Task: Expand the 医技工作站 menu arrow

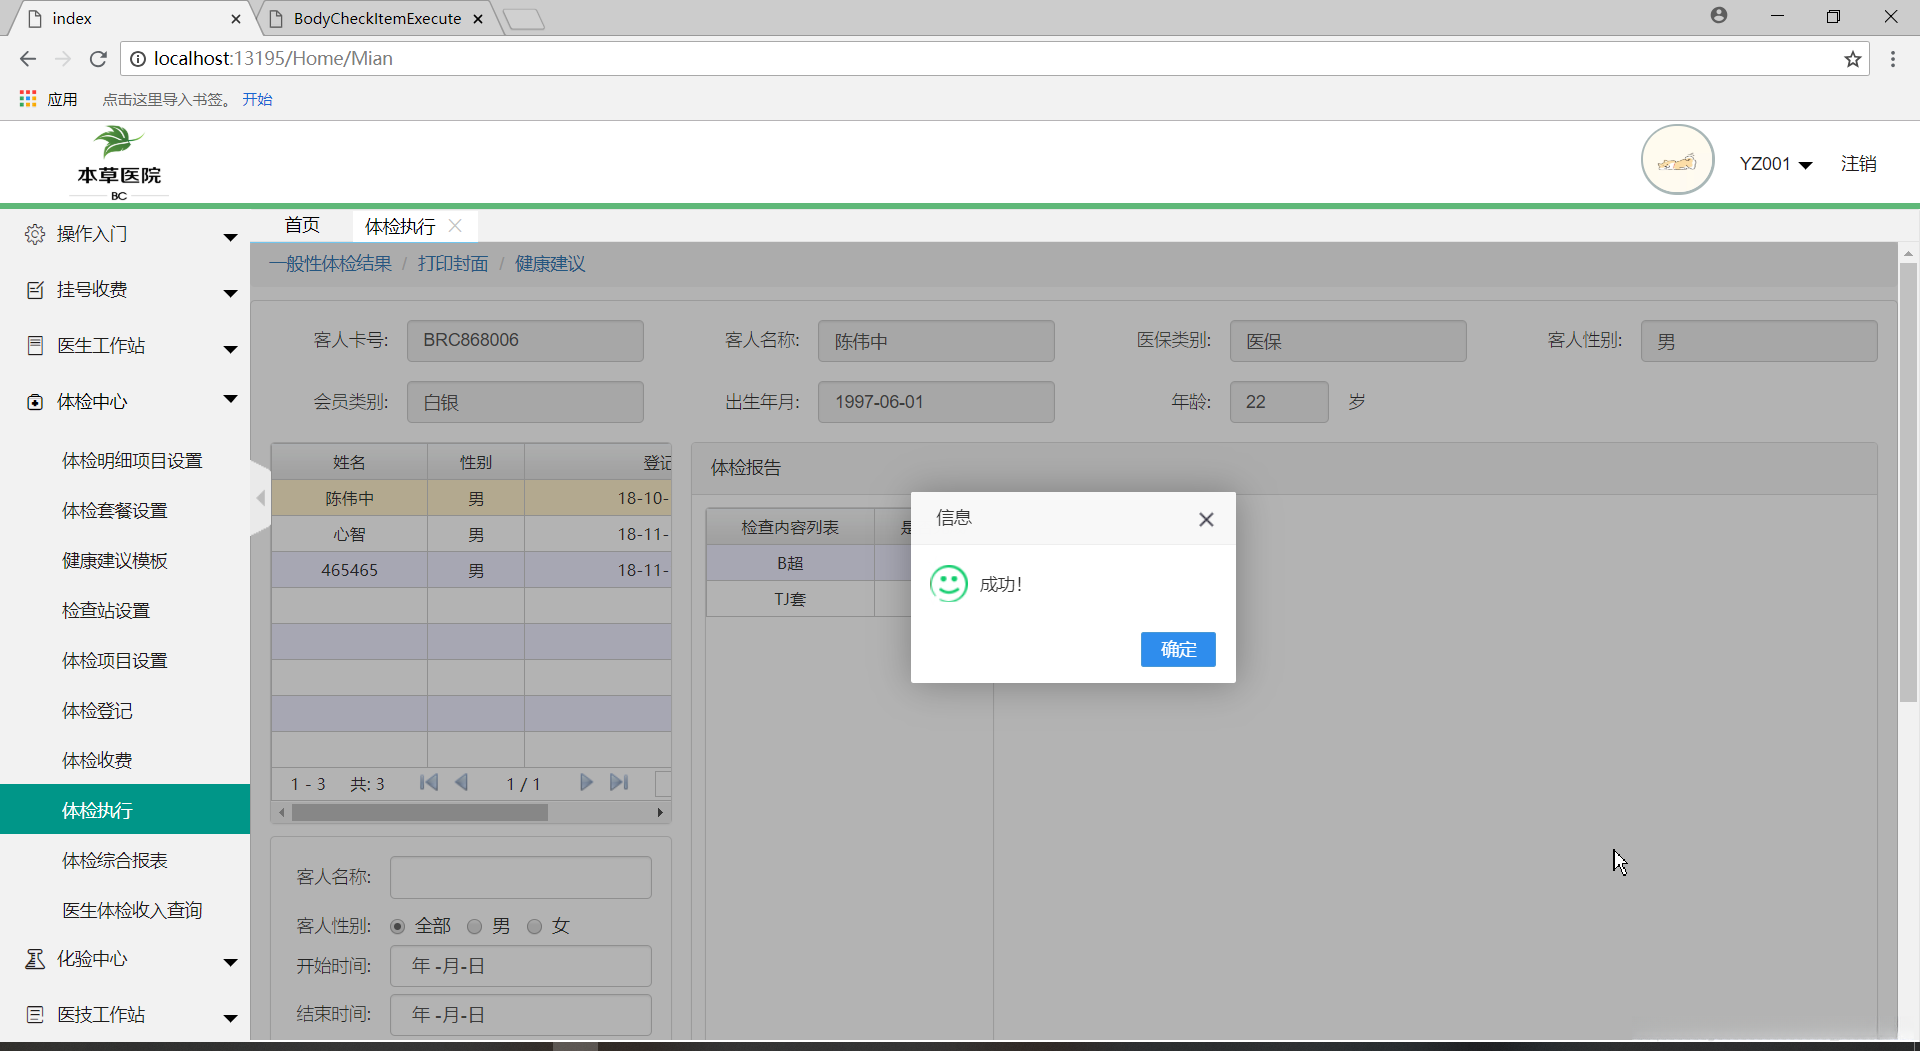Action: pyautogui.click(x=230, y=1018)
